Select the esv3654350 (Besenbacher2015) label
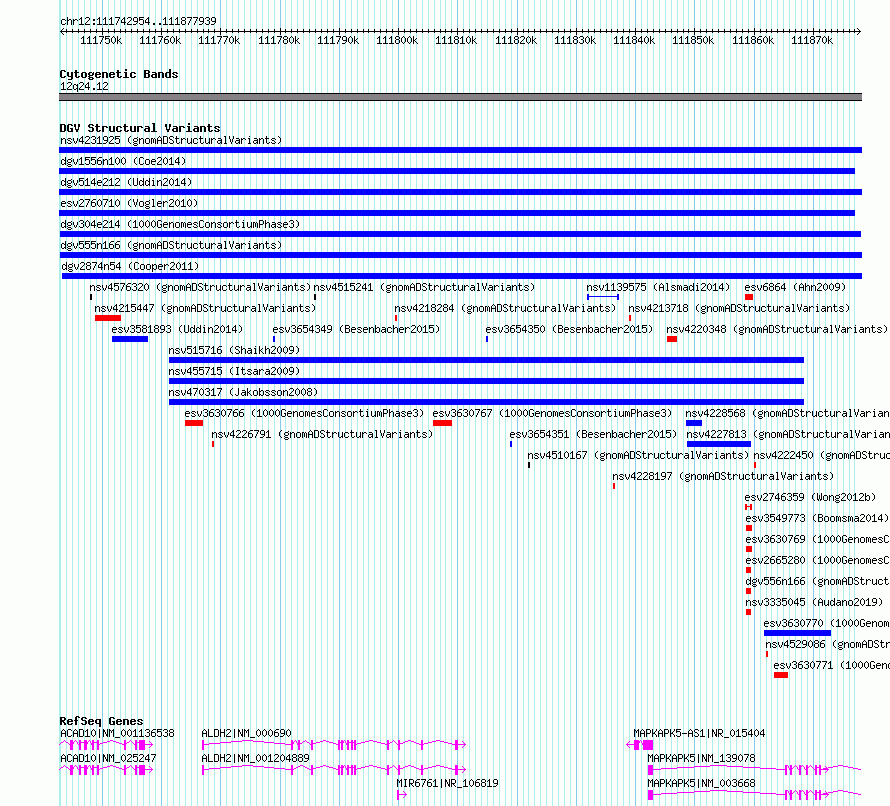 point(569,329)
